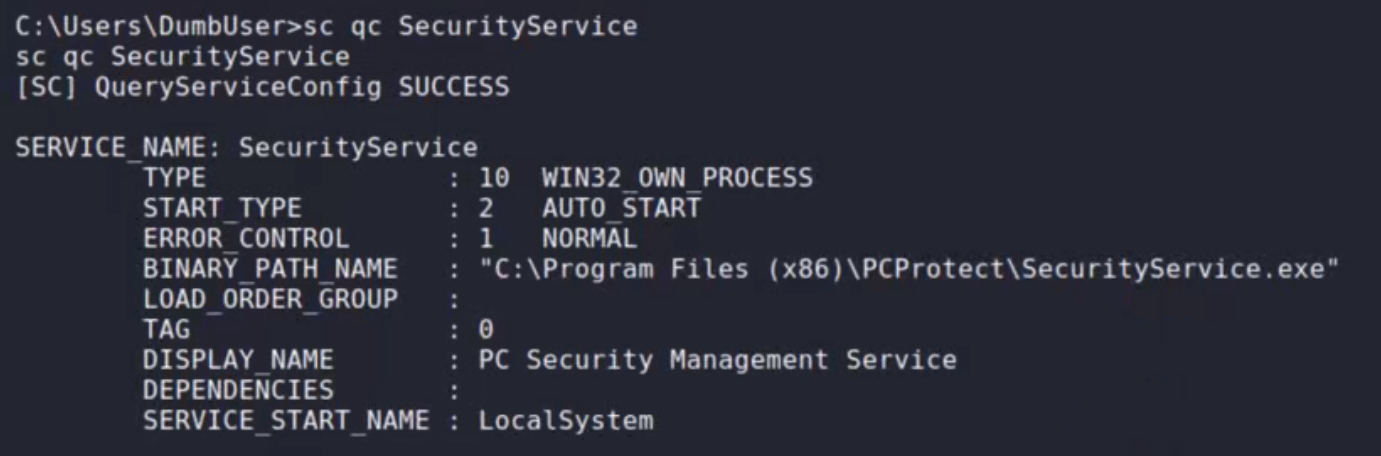
Task: Click the WIN32_OWN_PROCESS value
Action: (x=677, y=178)
